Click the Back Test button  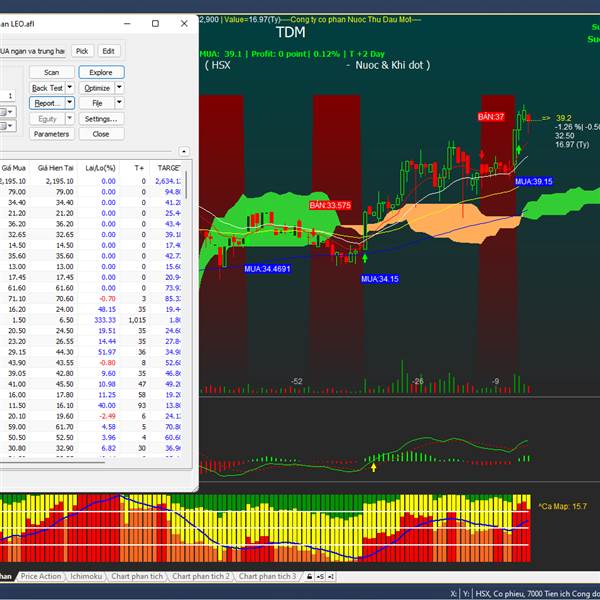tap(47, 88)
